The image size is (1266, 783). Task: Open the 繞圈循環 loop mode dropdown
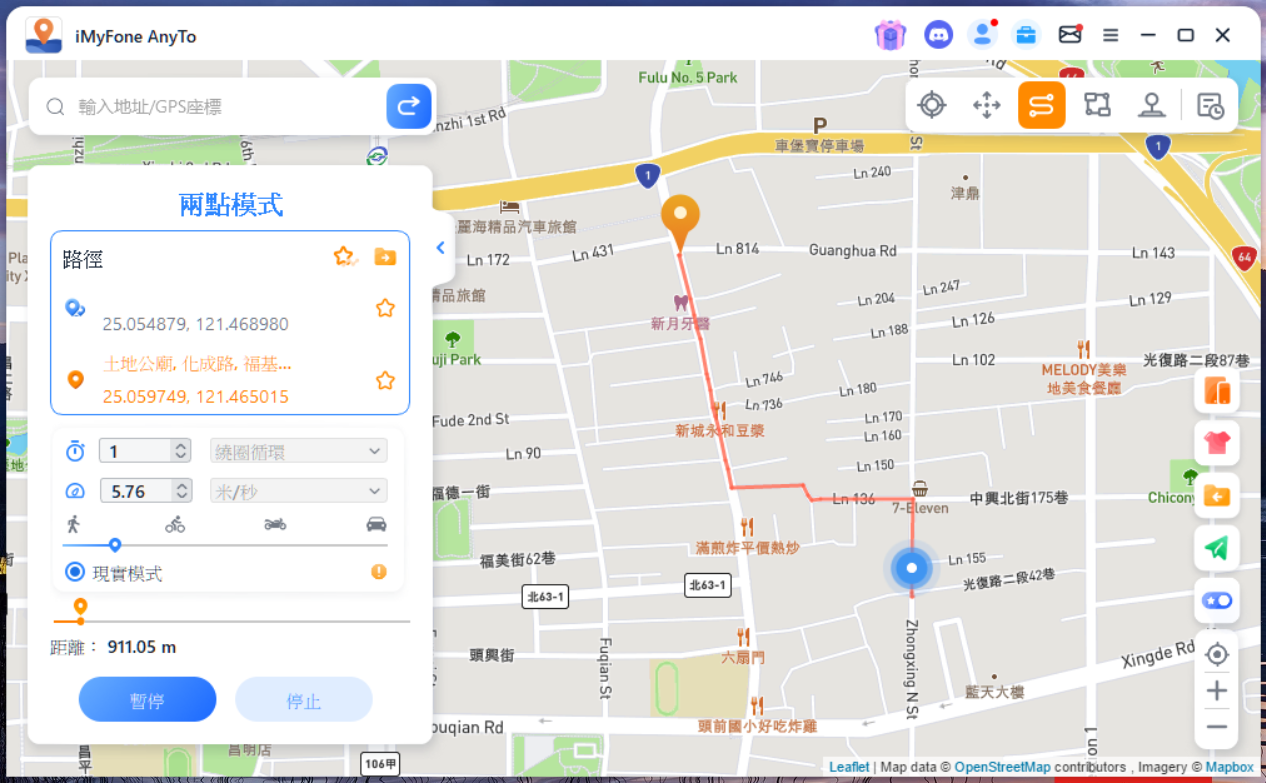298,452
